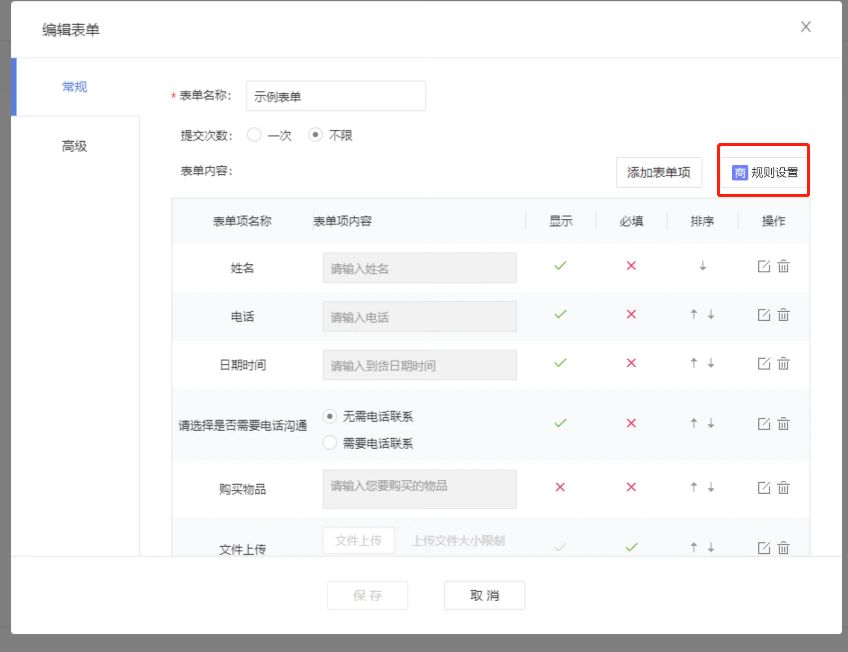Screen dimensions: 848x652
Task: Toggle 必填 cross for 电话
Action: point(631,314)
